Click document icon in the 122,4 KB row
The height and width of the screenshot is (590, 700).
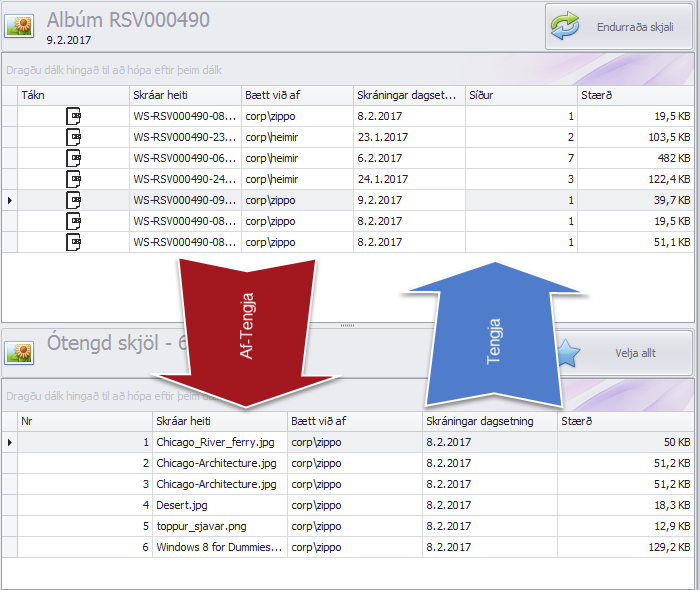tap(73, 179)
